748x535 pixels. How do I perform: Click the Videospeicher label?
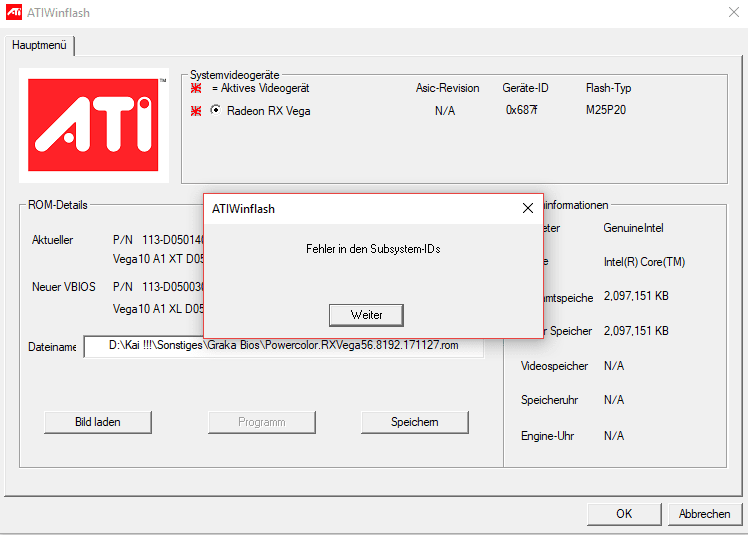pos(554,366)
